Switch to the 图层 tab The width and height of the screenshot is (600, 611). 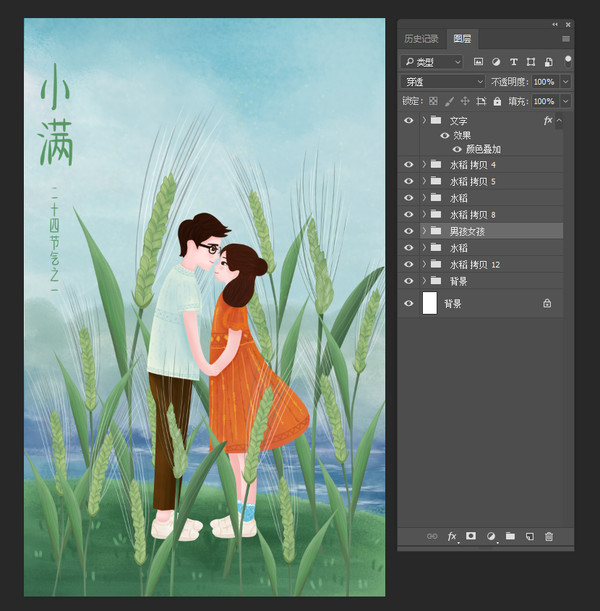click(x=462, y=39)
